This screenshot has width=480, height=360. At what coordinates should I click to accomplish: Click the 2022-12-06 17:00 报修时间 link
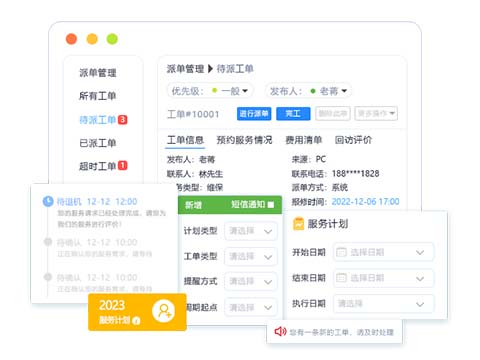(x=365, y=201)
